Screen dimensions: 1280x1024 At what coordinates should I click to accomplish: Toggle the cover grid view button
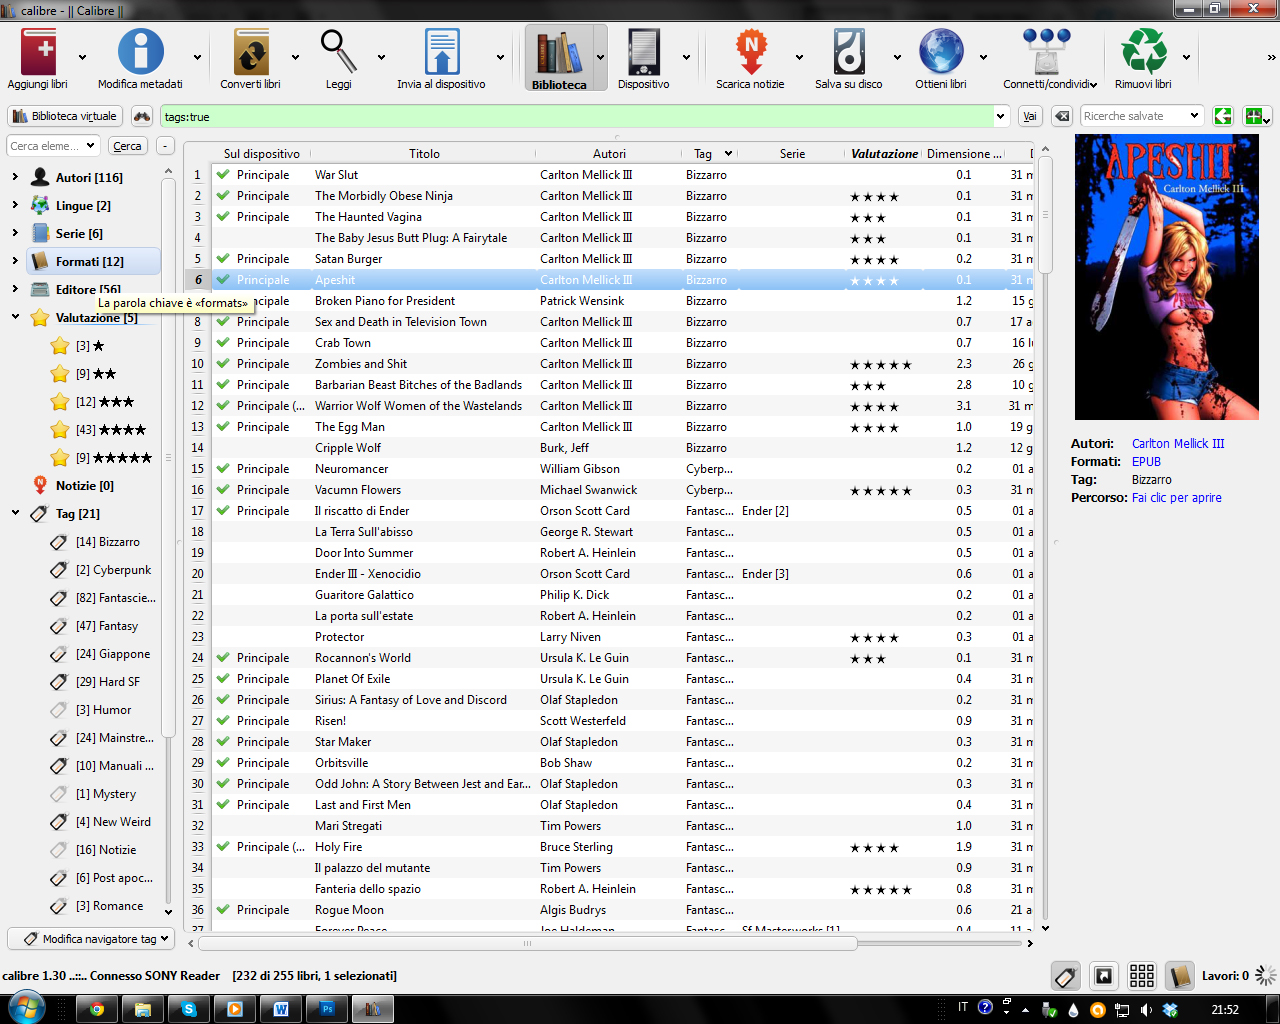click(1142, 976)
